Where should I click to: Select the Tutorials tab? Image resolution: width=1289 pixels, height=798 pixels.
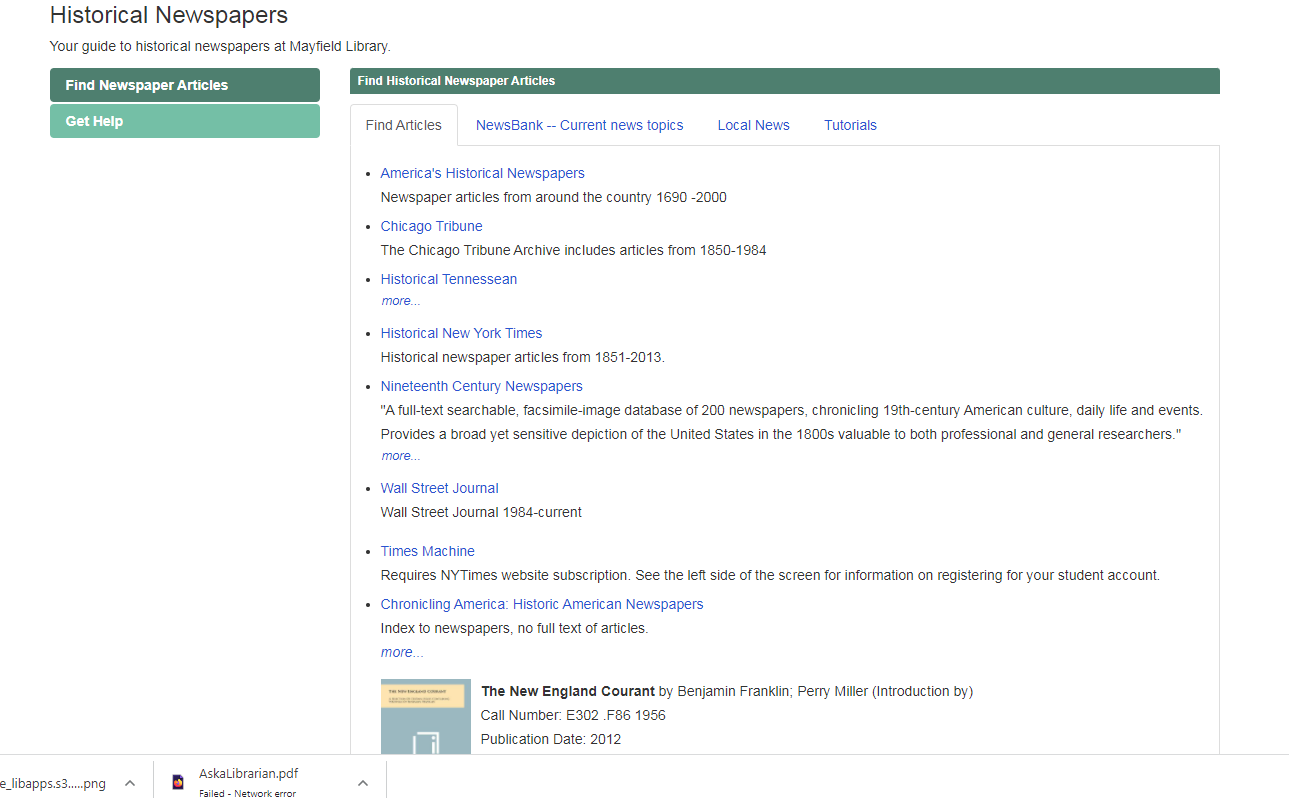pyautogui.click(x=850, y=125)
